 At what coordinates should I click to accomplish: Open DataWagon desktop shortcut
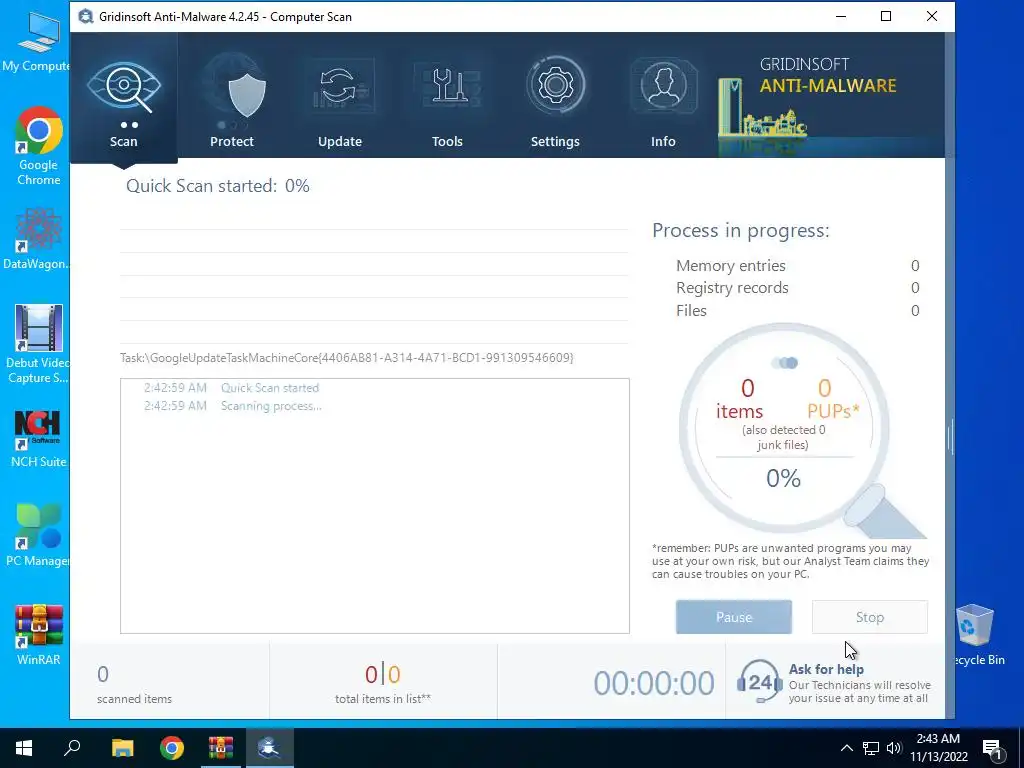tap(37, 239)
